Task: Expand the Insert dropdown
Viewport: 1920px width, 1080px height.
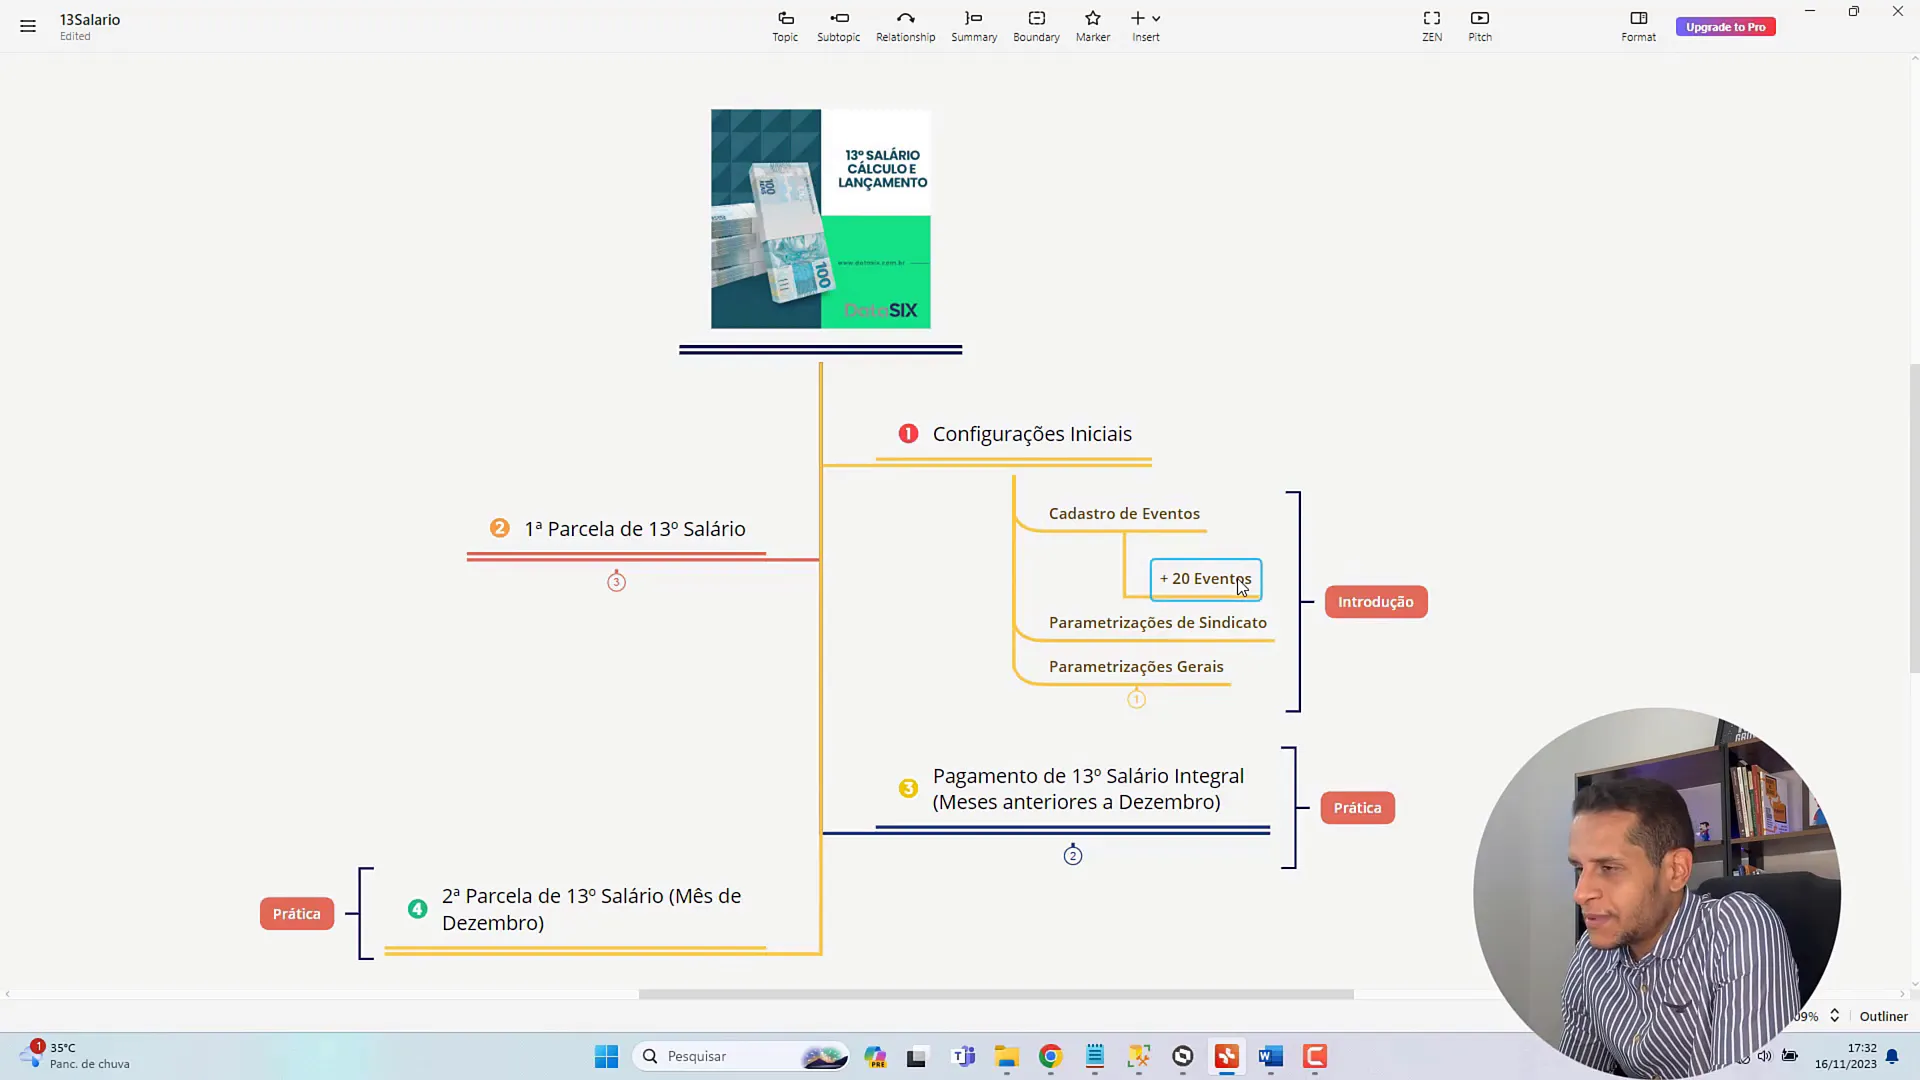Action: point(1156,19)
